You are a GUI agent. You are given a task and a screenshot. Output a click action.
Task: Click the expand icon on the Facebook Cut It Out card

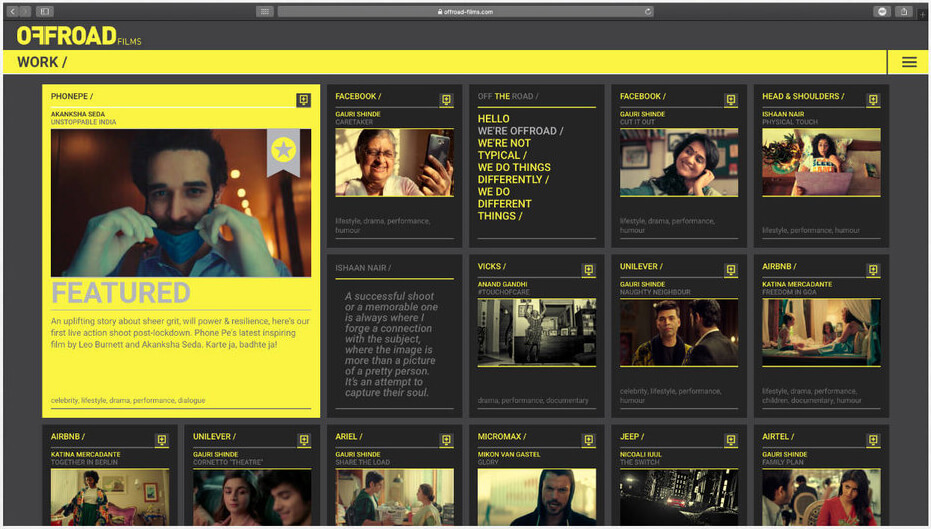coord(731,100)
